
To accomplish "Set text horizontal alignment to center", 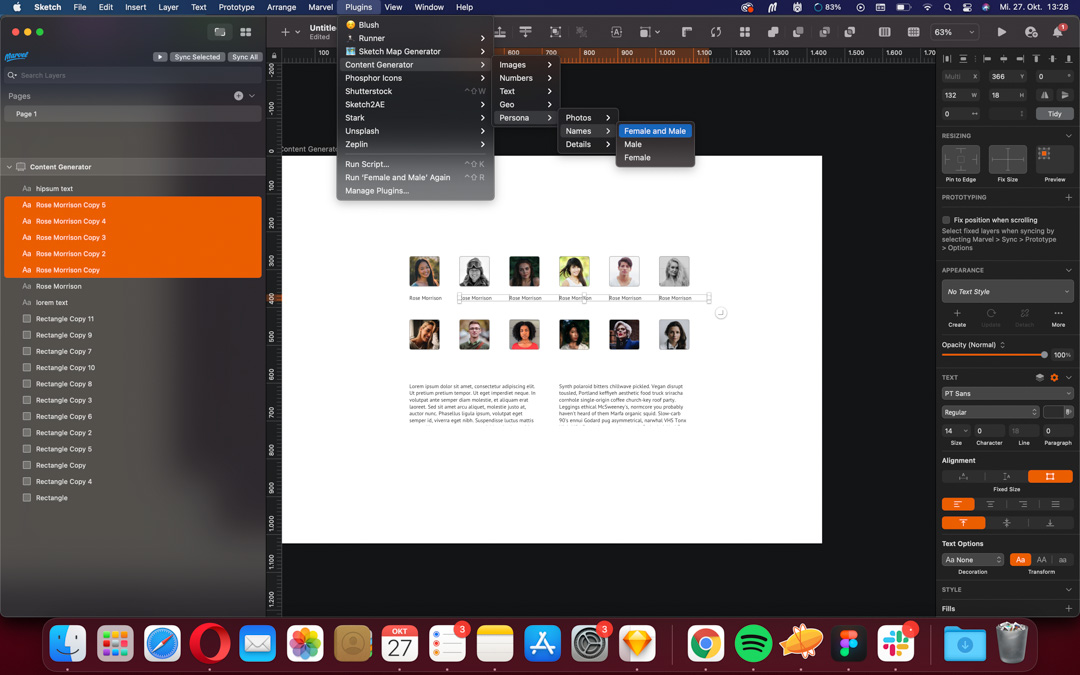I will (990, 504).
